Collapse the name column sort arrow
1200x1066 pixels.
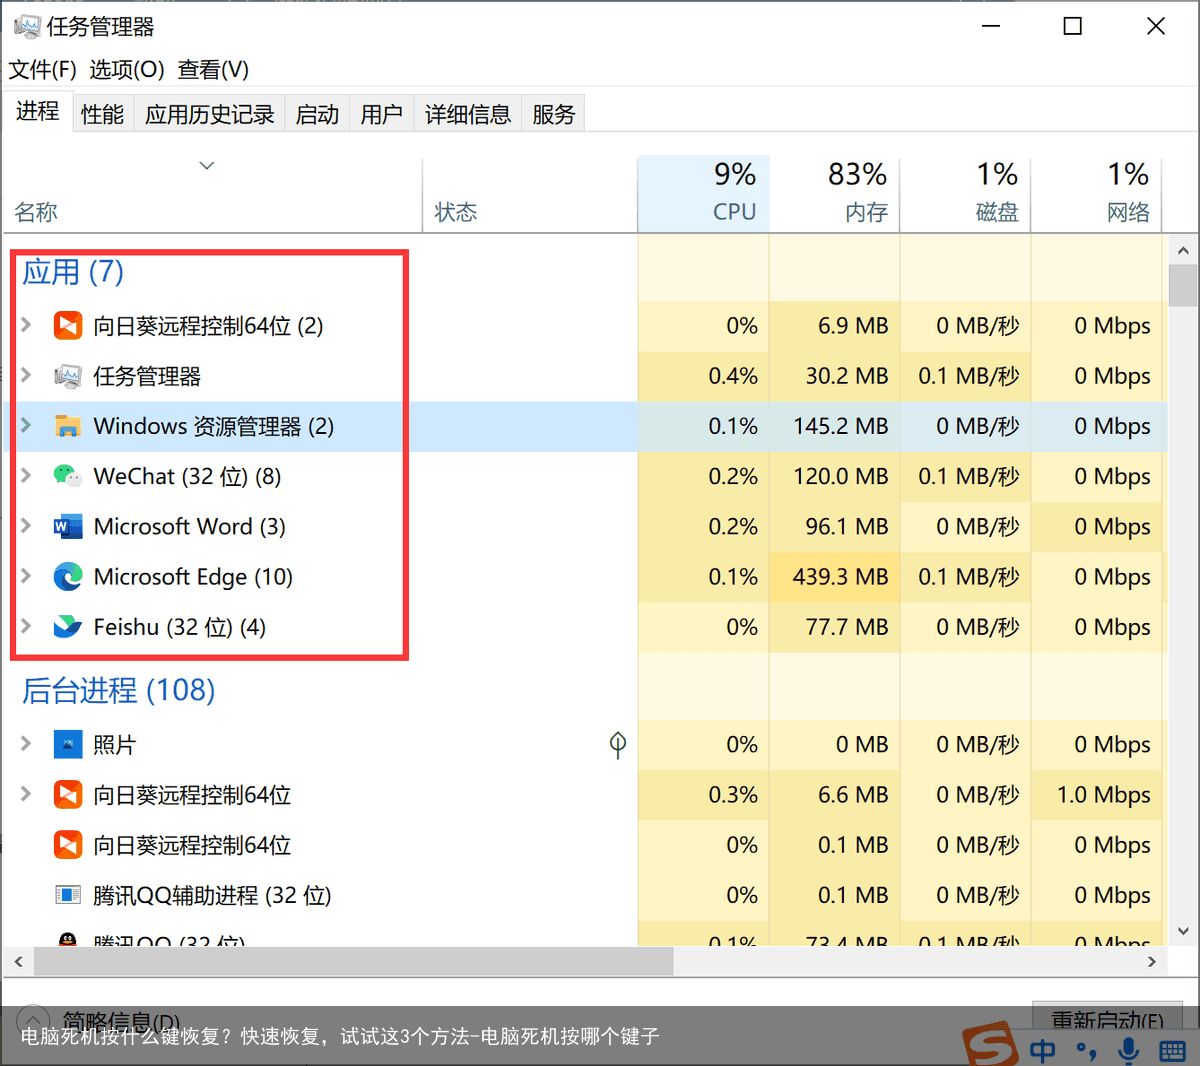pyautogui.click(x=206, y=165)
